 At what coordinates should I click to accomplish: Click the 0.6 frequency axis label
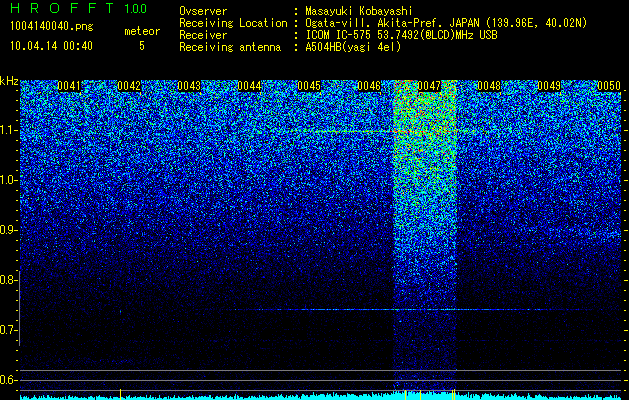[8, 380]
